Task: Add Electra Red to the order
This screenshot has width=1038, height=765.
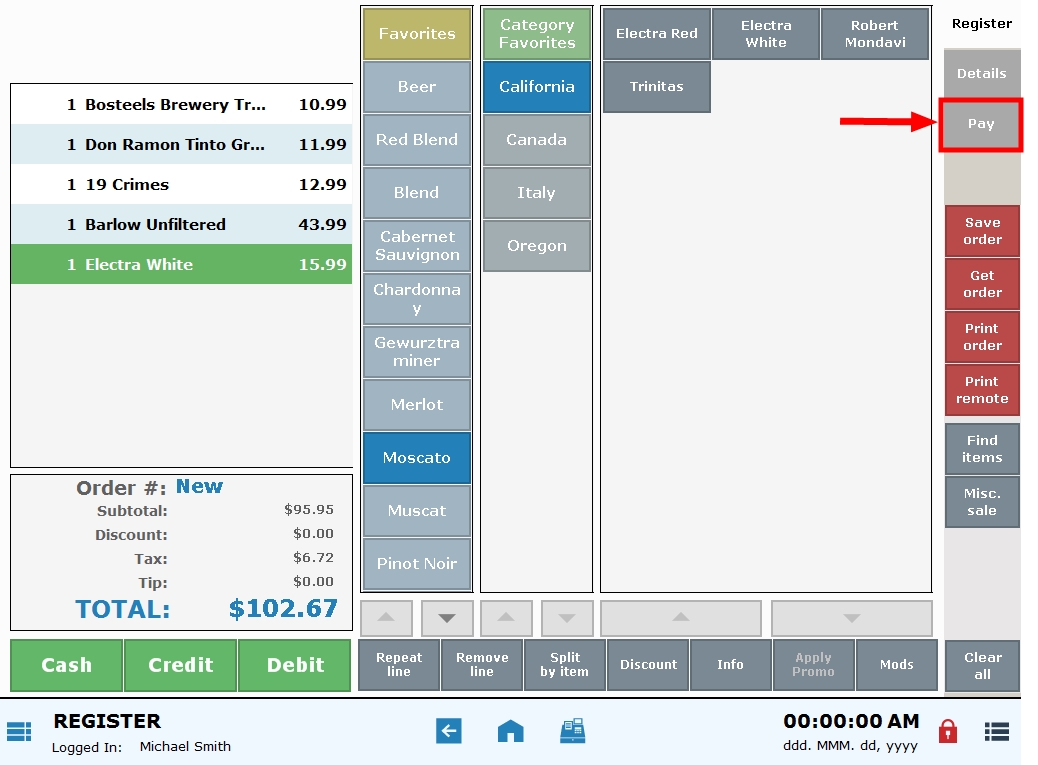Action: (x=657, y=34)
